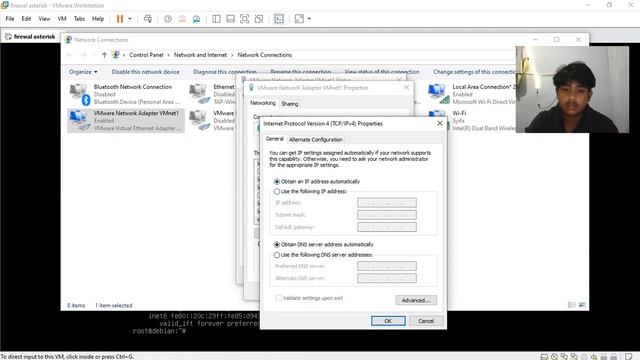Select Use the following DNS server addresses
The width and height of the screenshot is (640, 360).
coord(323,255)
